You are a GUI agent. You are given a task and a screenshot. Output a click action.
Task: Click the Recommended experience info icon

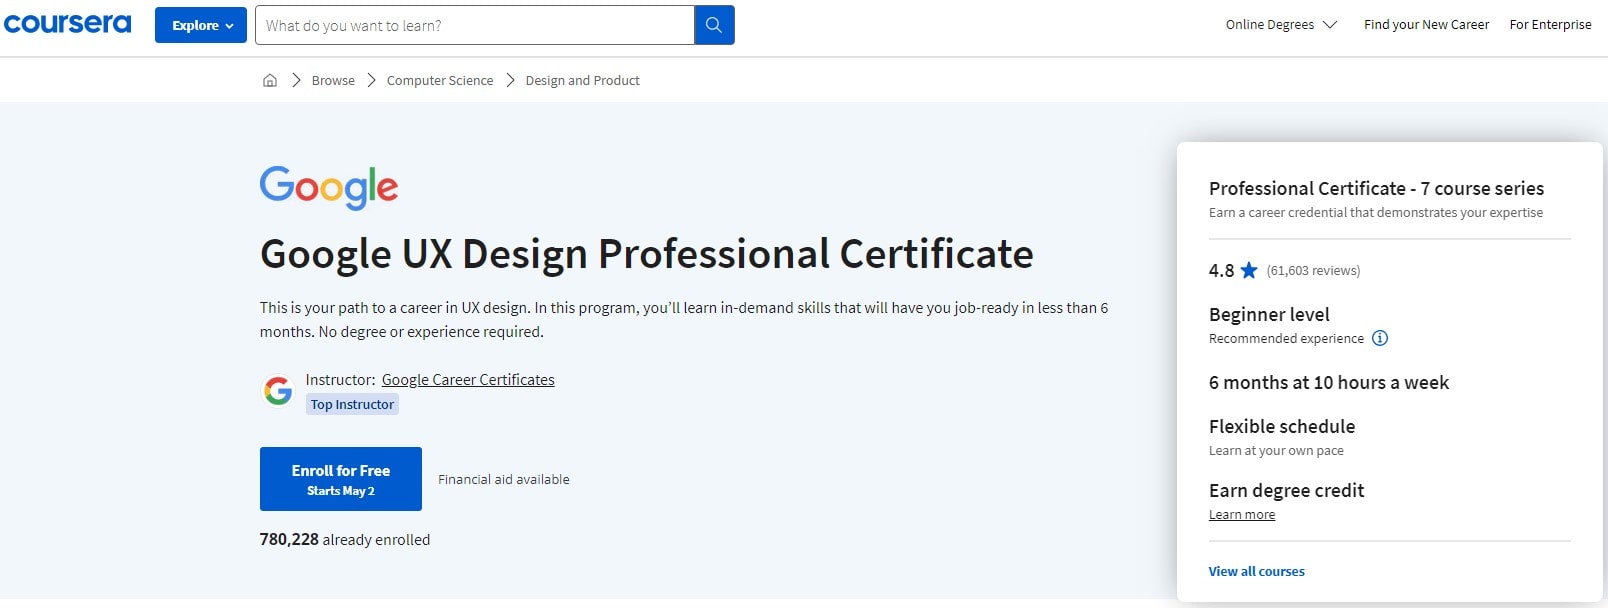pyautogui.click(x=1380, y=338)
